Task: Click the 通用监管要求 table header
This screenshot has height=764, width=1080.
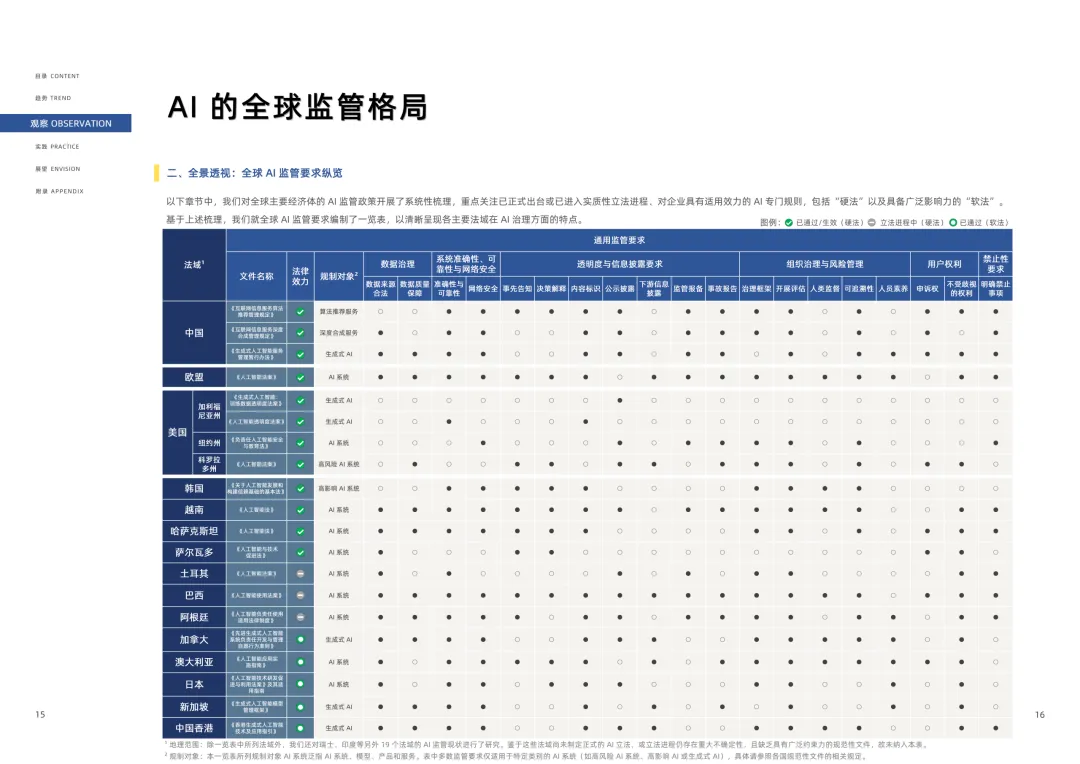Action: point(619,240)
